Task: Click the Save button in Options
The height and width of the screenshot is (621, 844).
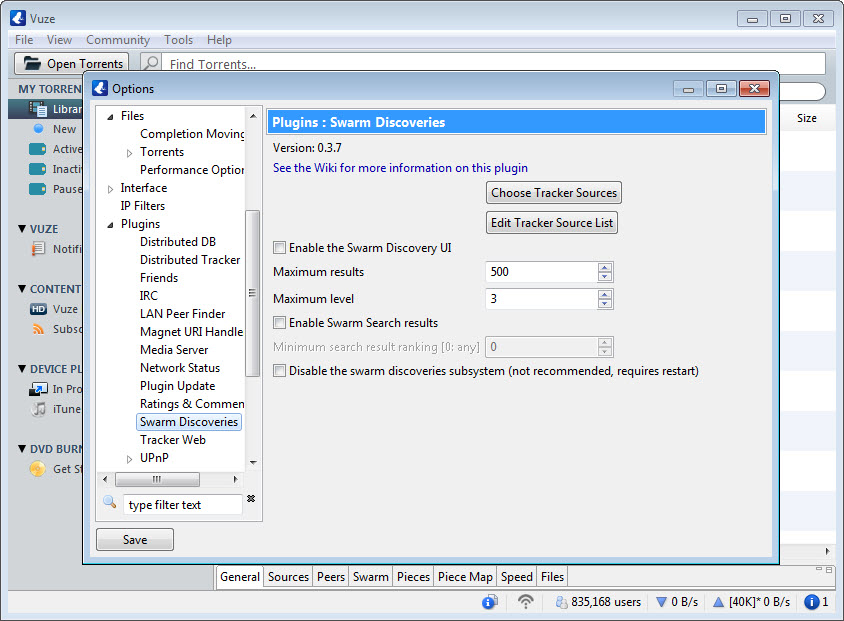Action: tap(135, 539)
